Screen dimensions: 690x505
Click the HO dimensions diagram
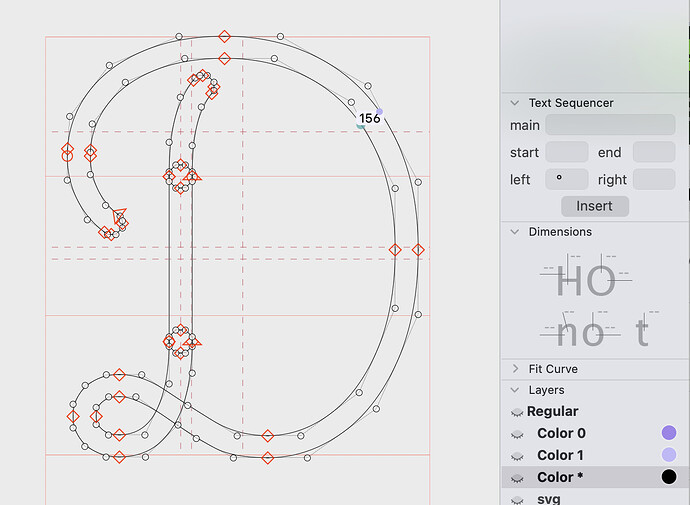[586, 280]
